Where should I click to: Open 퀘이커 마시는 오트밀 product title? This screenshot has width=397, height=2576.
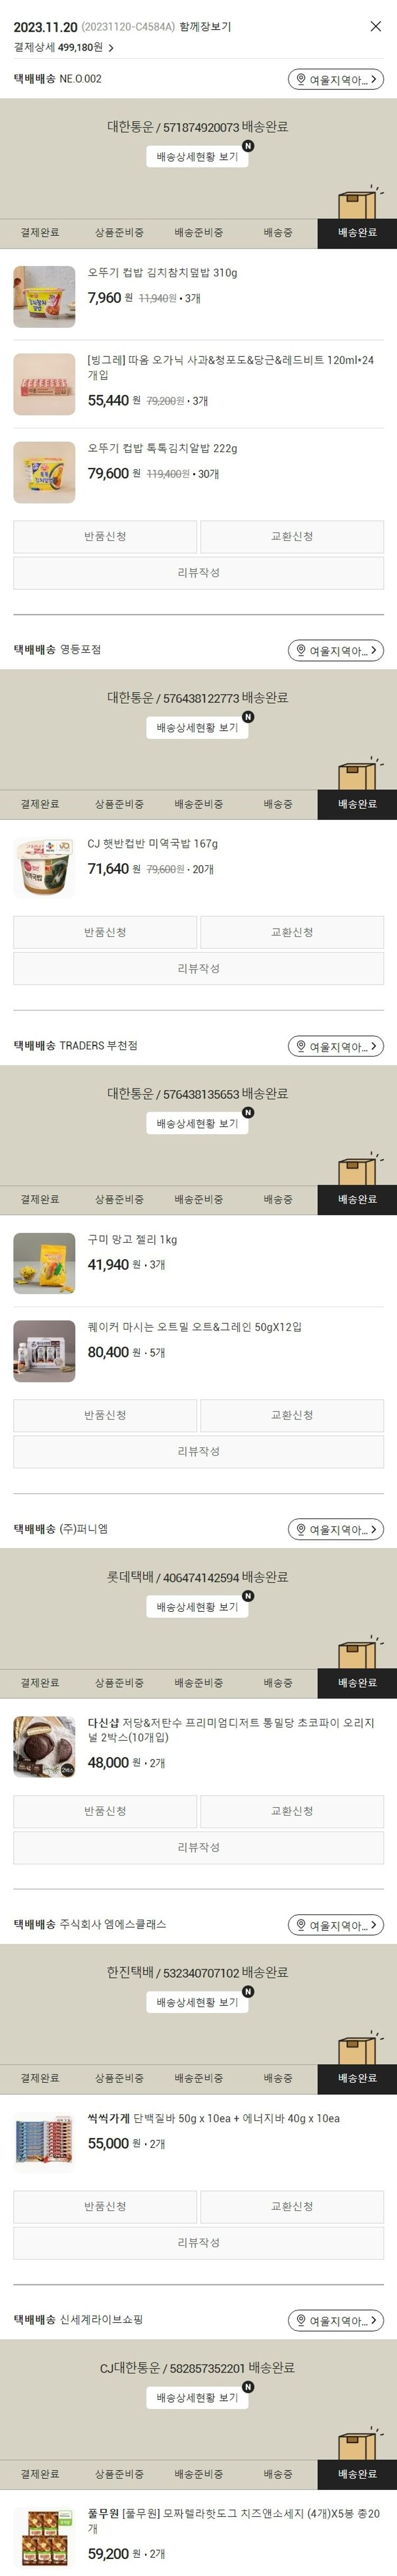(x=194, y=1327)
